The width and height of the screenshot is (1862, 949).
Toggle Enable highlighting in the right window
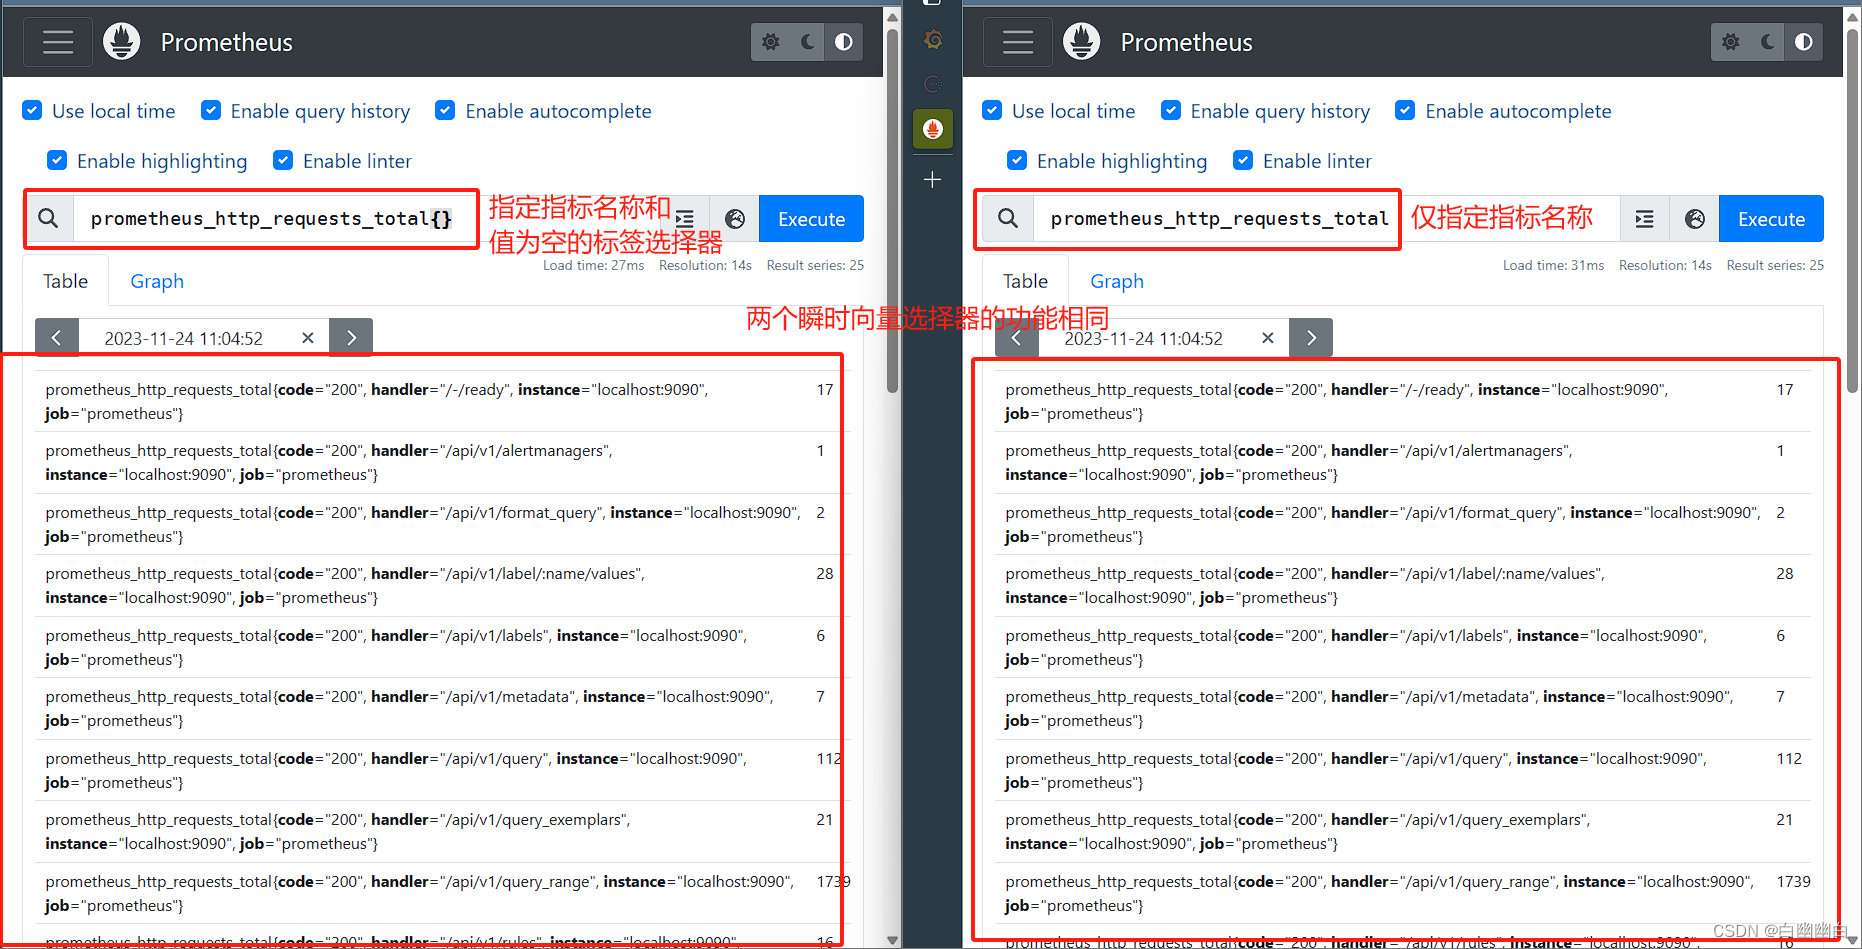click(1017, 160)
